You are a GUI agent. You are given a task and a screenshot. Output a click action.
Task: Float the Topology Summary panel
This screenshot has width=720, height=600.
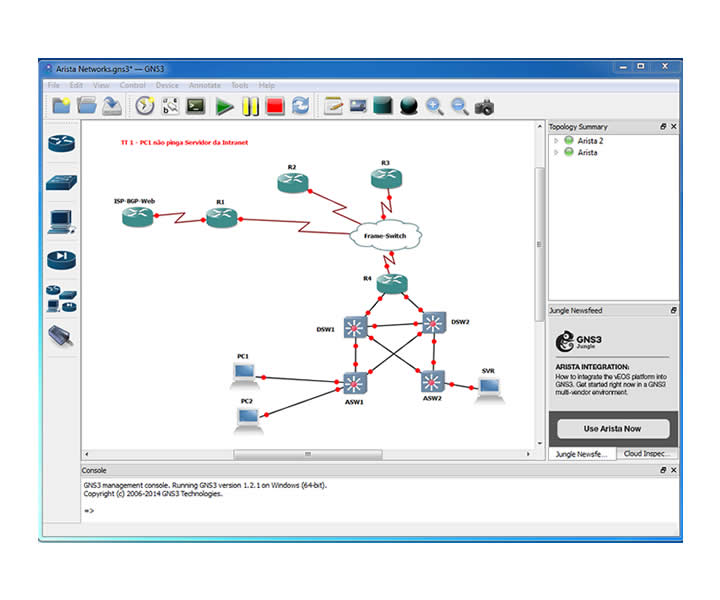pyautogui.click(x=663, y=127)
